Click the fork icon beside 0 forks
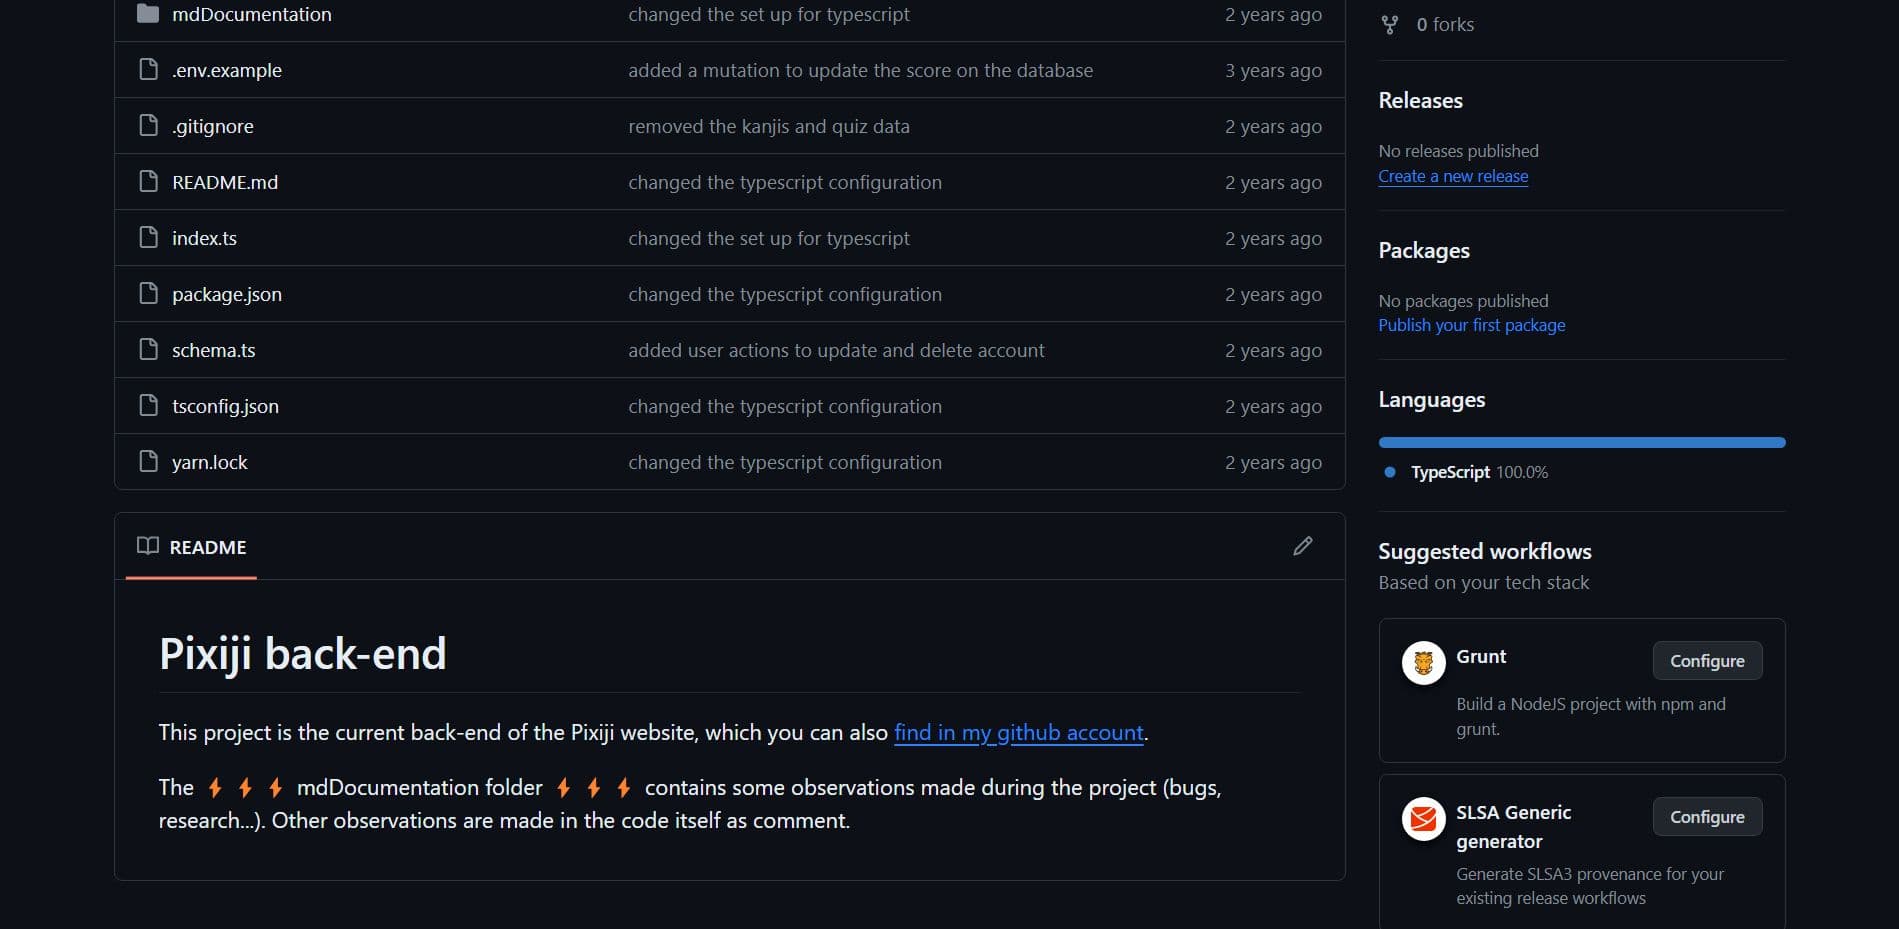The height and width of the screenshot is (929, 1899). click(x=1389, y=25)
